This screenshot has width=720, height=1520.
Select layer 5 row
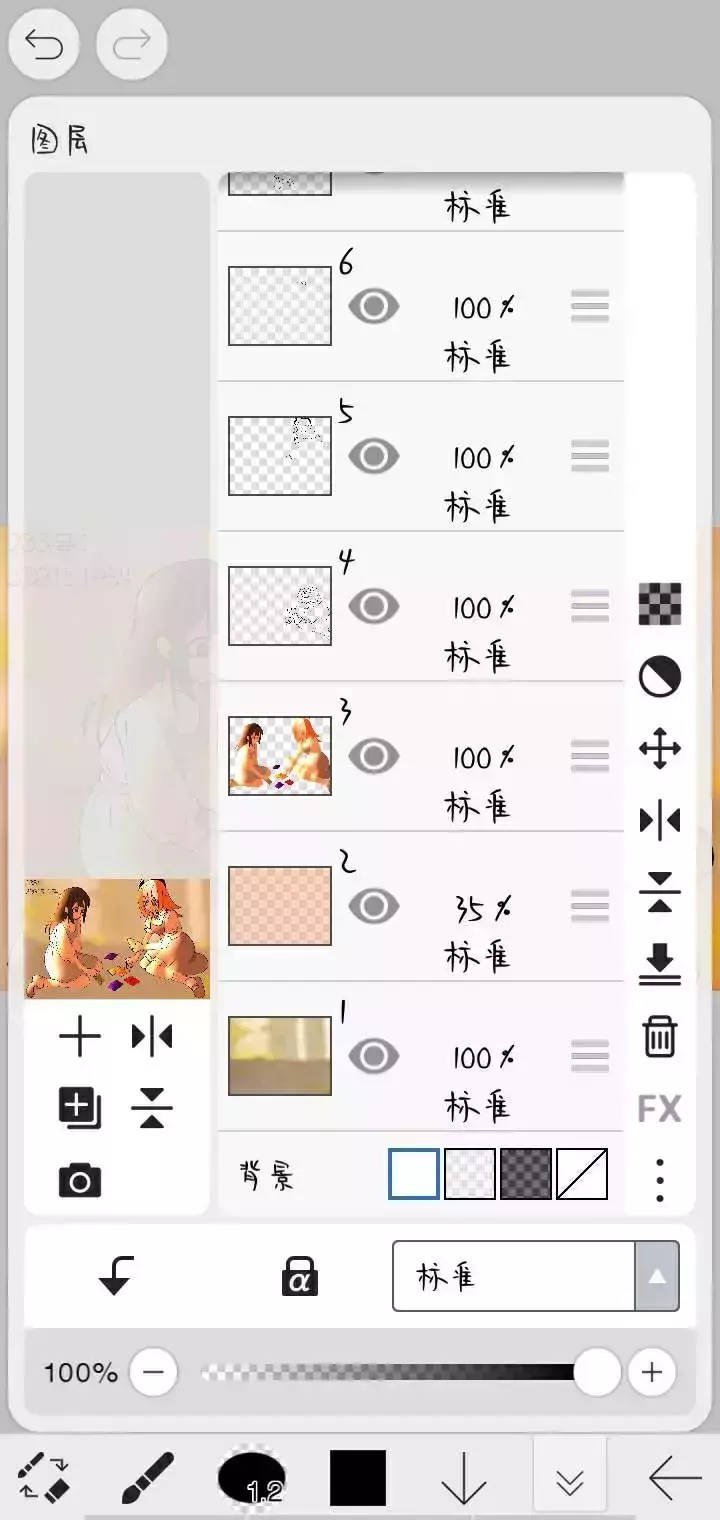pyautogui.click(x=421, y=457)
